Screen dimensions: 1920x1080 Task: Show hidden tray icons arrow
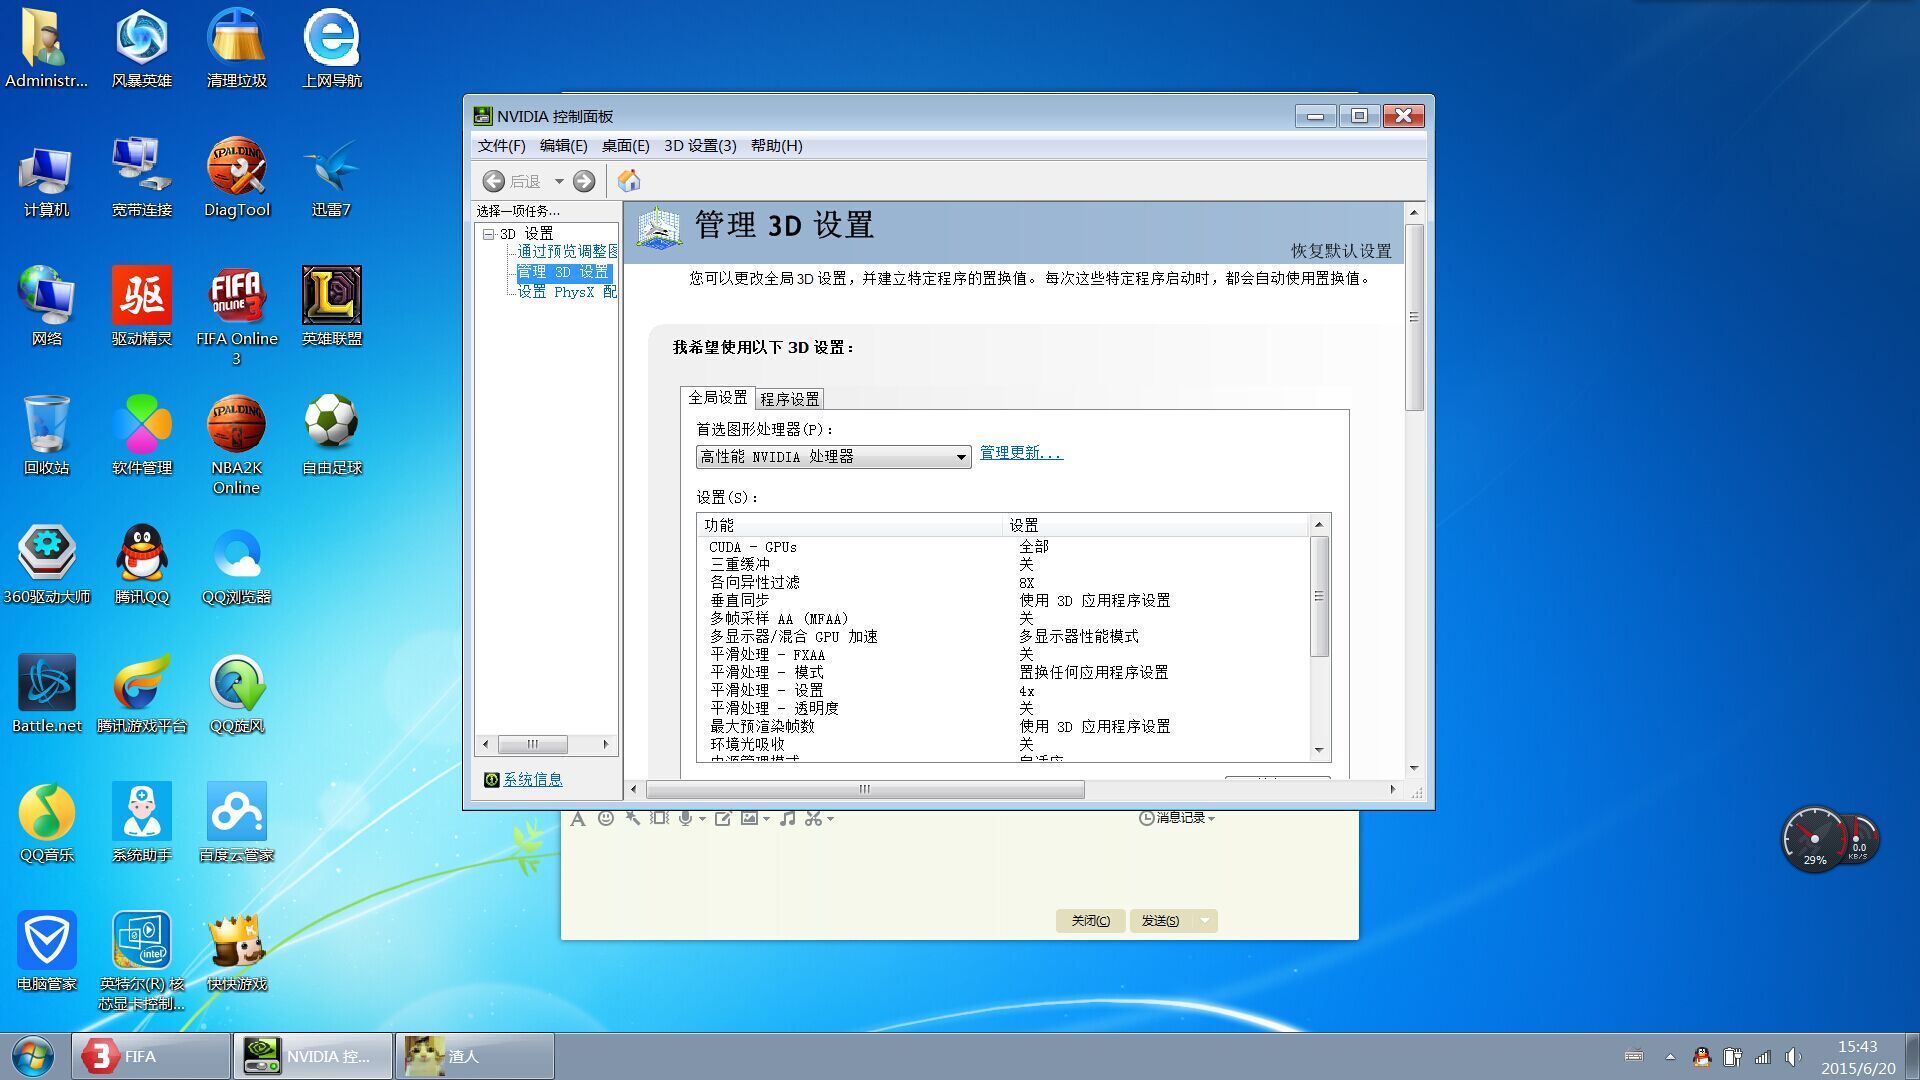coord(1669,1057)
